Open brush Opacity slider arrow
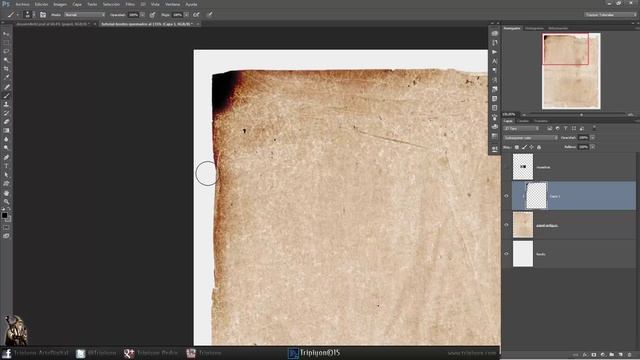The height and width of the screenshot is (360, 640). tap(142, 15)
